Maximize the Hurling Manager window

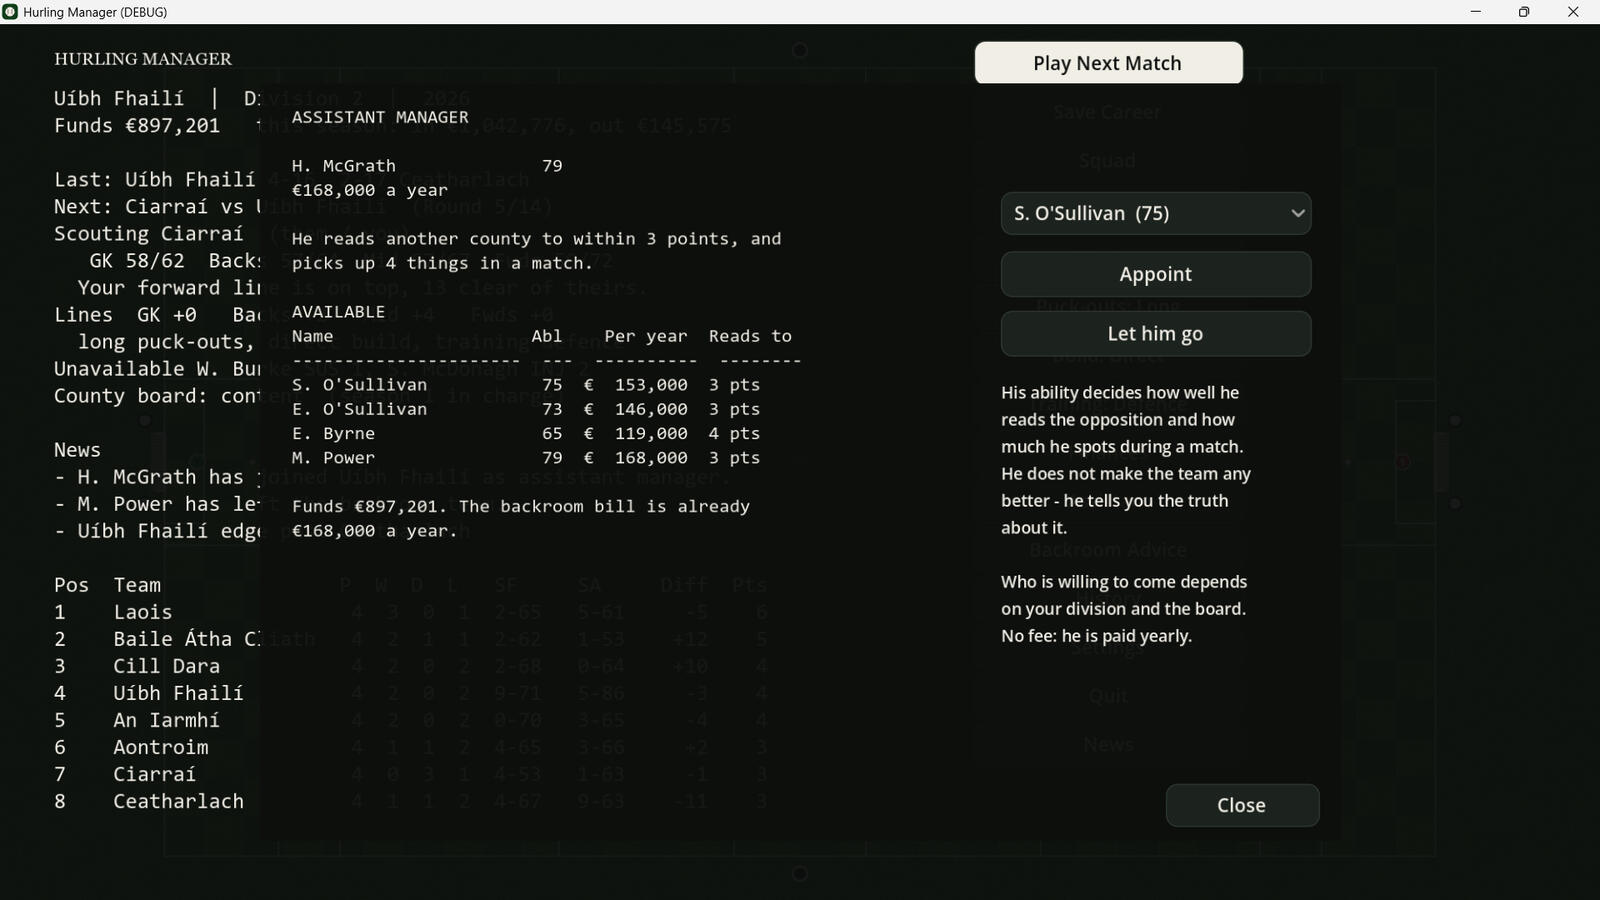click(x=1524, y=12)
